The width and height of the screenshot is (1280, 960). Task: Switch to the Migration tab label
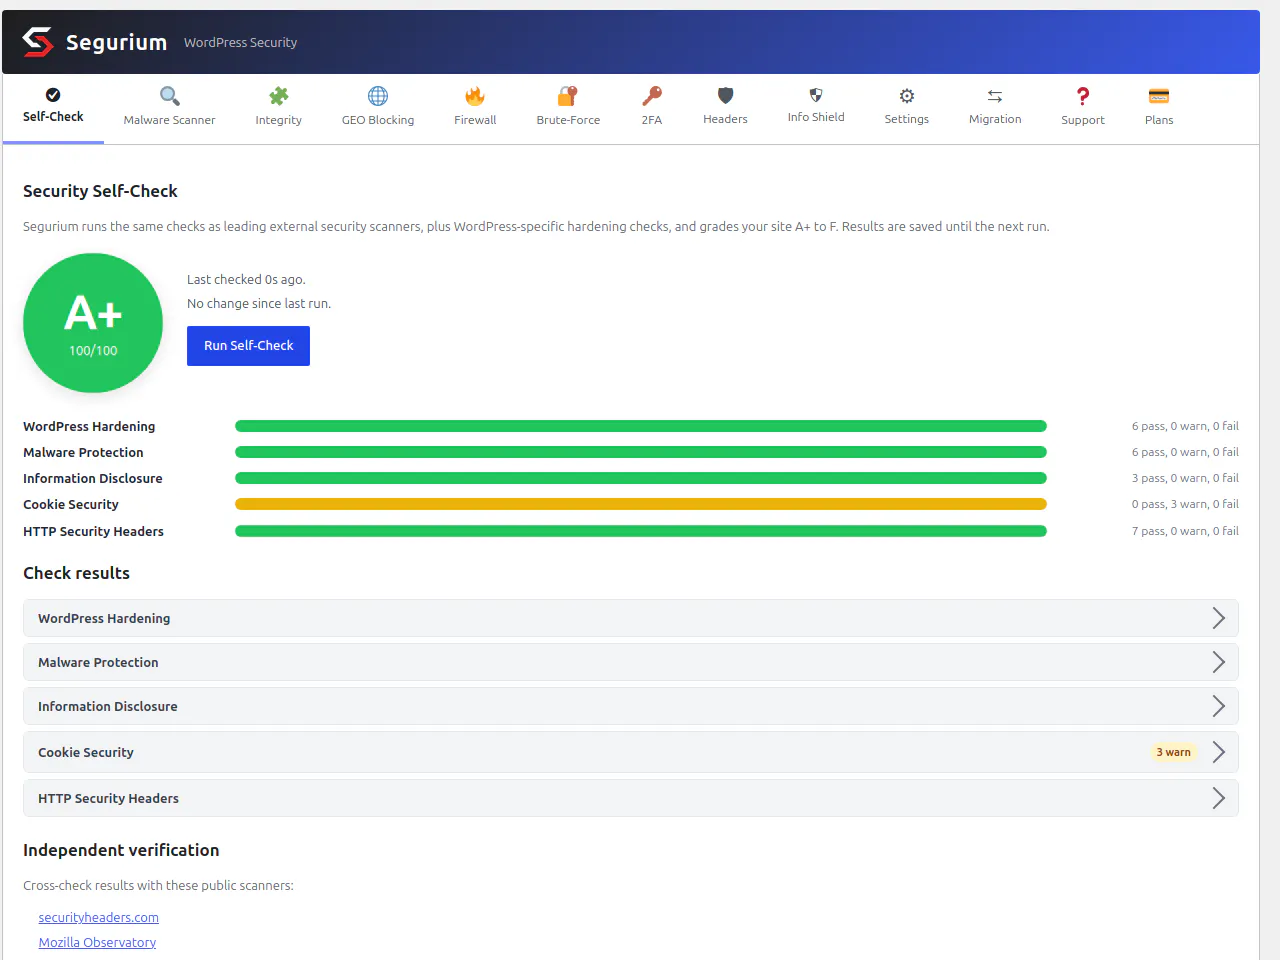pyautogui.click(x=995, y=119)
